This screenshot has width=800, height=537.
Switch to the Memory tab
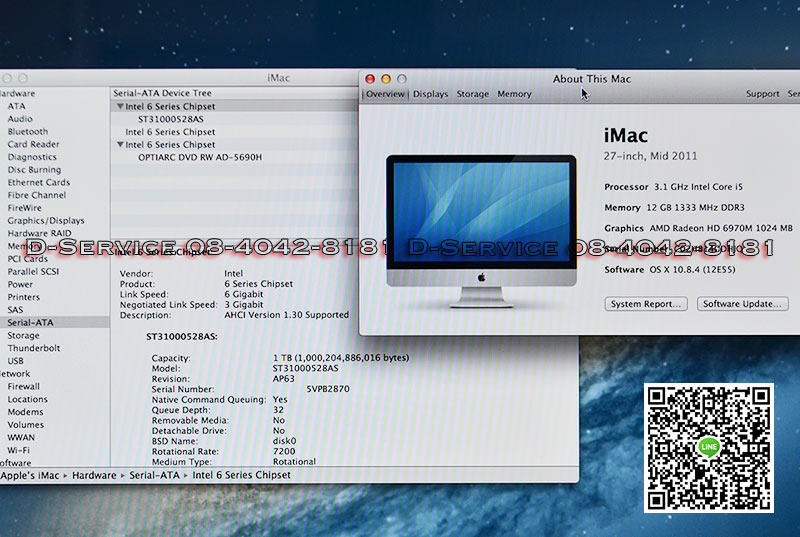(514, 94)
